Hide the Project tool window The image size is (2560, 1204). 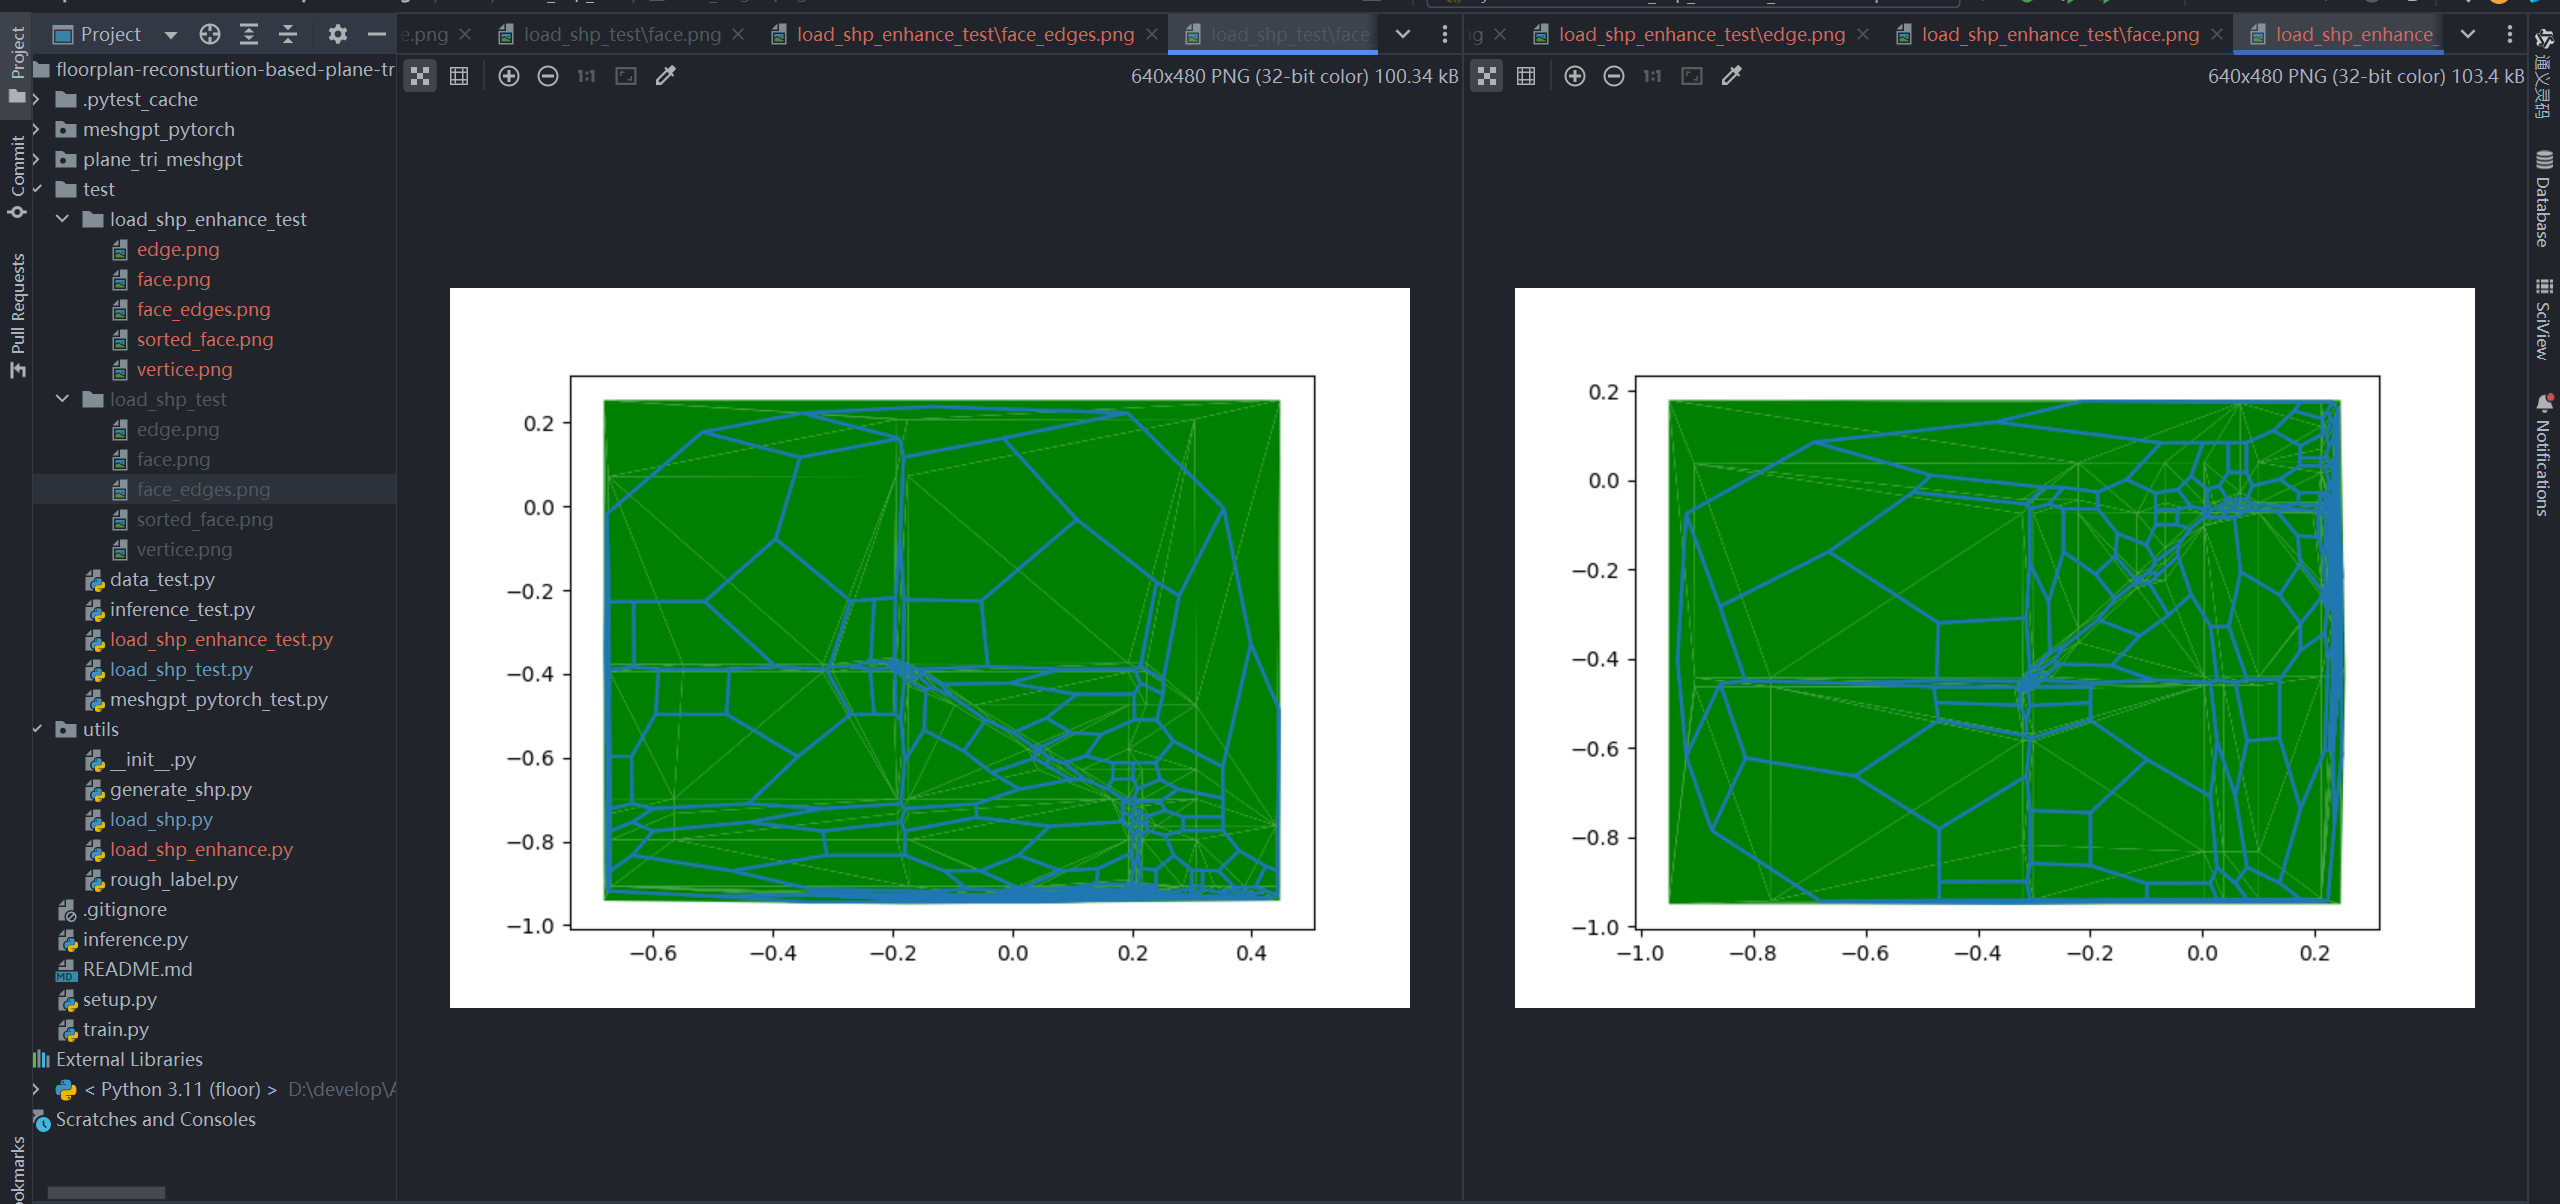pyautogui.click(x=377, y=35)
